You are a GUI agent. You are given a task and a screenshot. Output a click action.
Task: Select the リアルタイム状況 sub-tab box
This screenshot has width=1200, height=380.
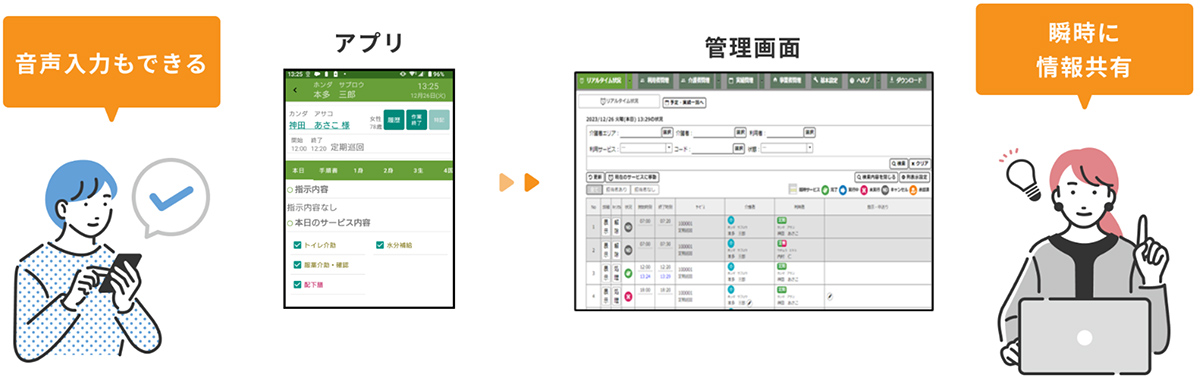pyautogui.click(x=619, y=102)
